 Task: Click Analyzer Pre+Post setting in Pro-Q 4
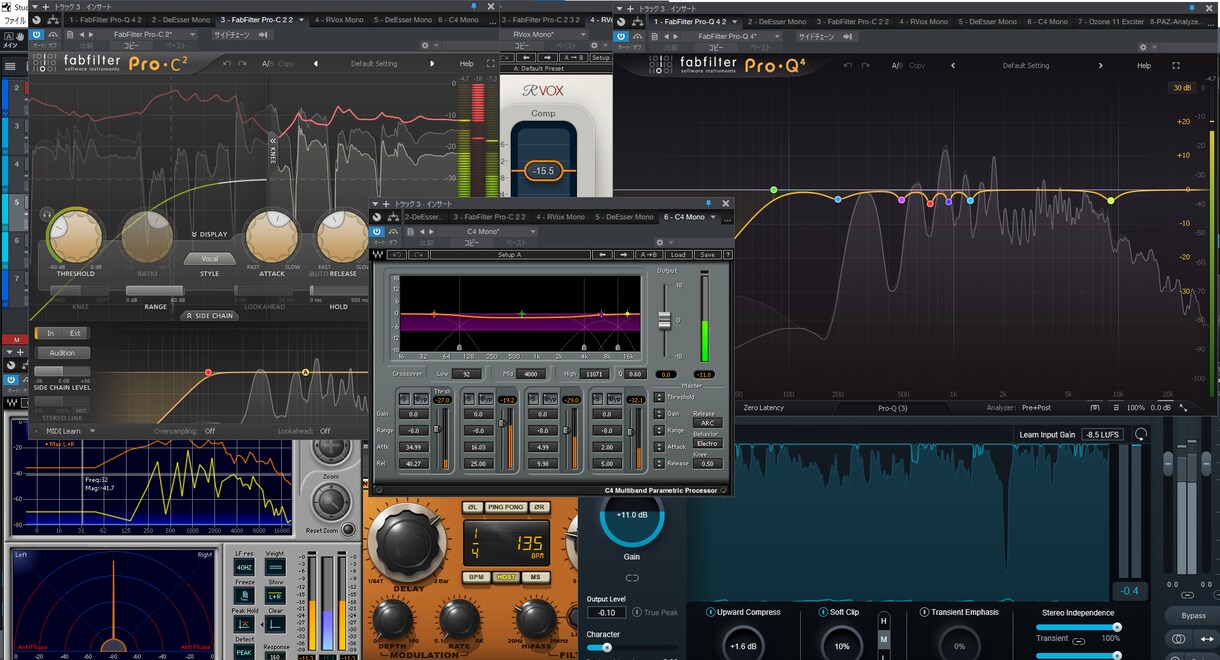(x=1035, y=408)
